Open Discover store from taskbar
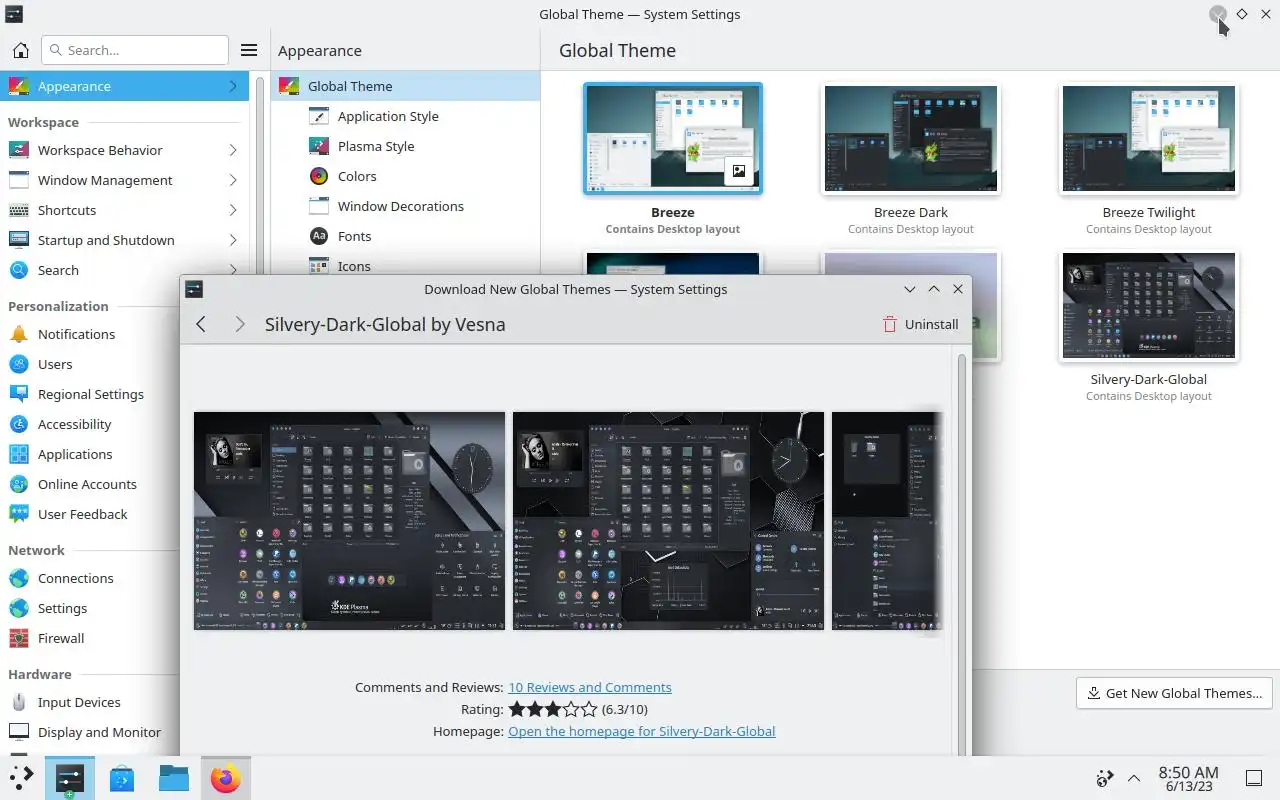This screenshot has width=1280, height=800. 122,778
